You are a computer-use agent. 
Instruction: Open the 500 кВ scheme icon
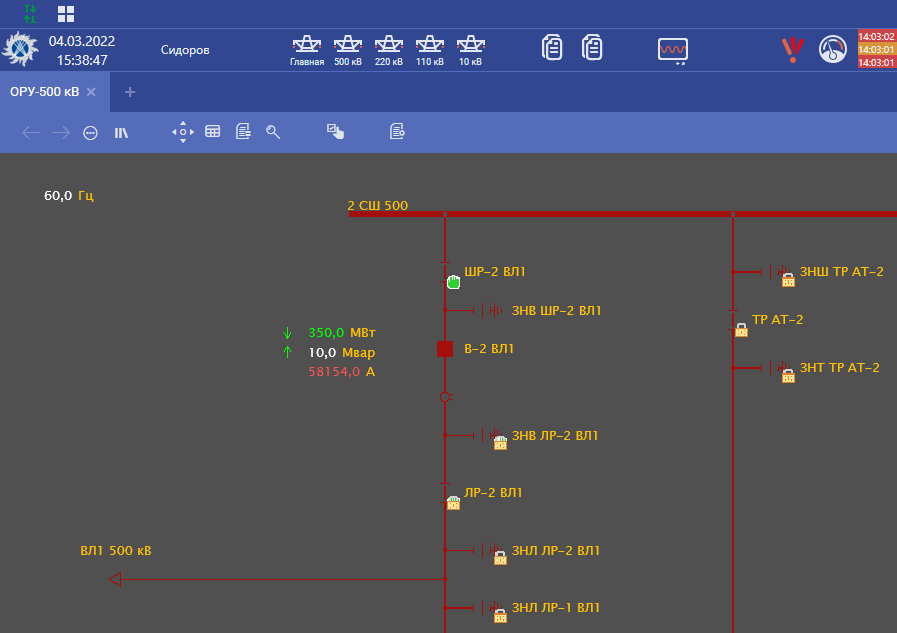(x=348, y=49)
